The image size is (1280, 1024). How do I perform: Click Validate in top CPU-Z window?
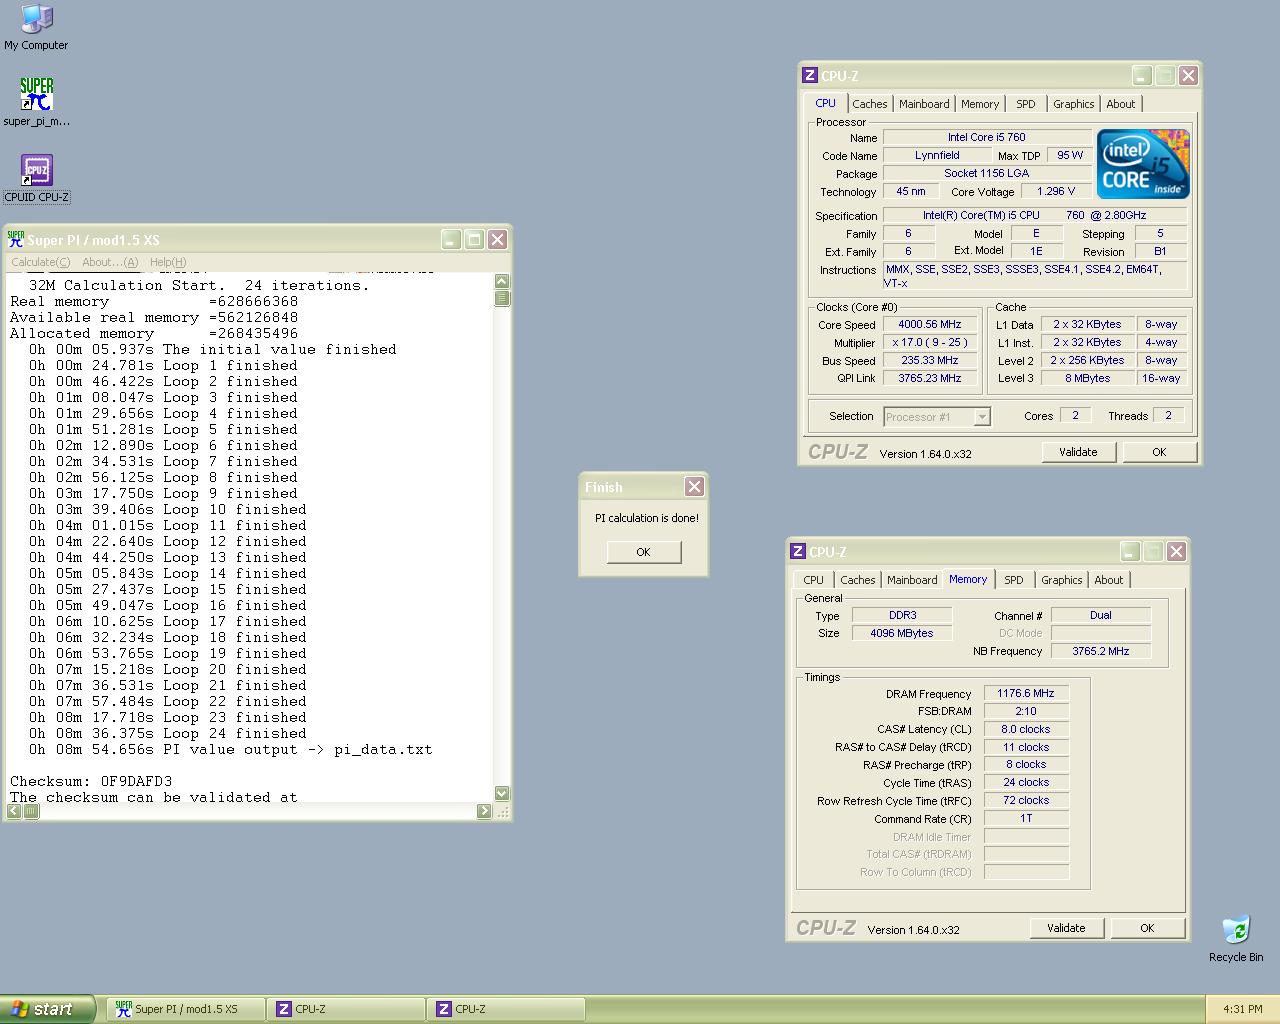click(1078, 452)
